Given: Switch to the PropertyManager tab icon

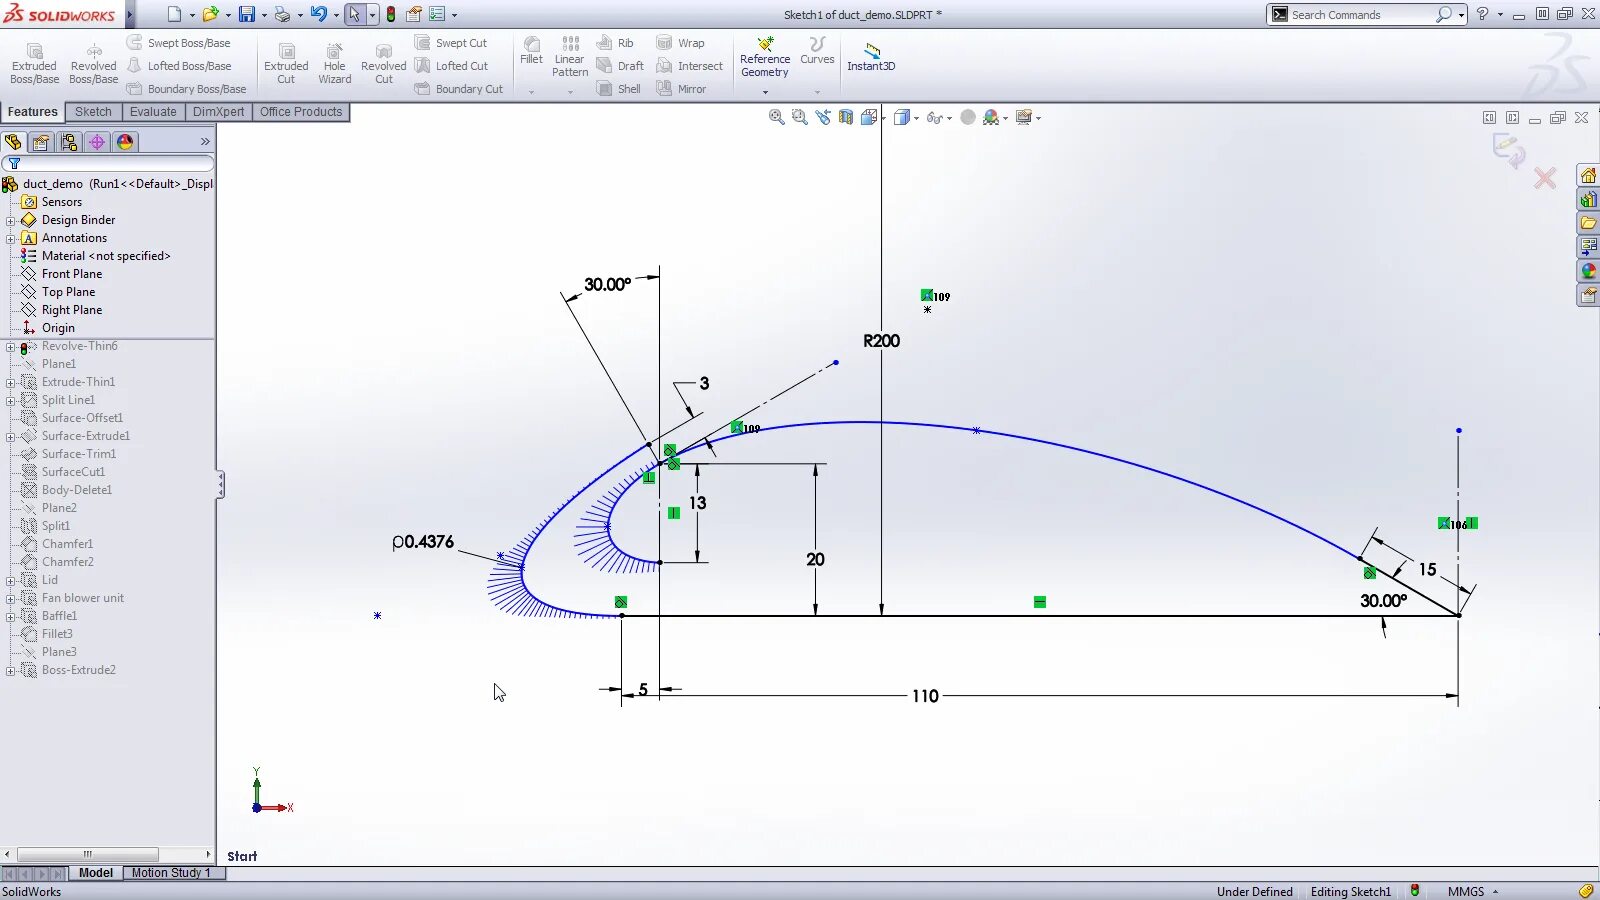Looking at the screenshot, I should tap(41, 142).
